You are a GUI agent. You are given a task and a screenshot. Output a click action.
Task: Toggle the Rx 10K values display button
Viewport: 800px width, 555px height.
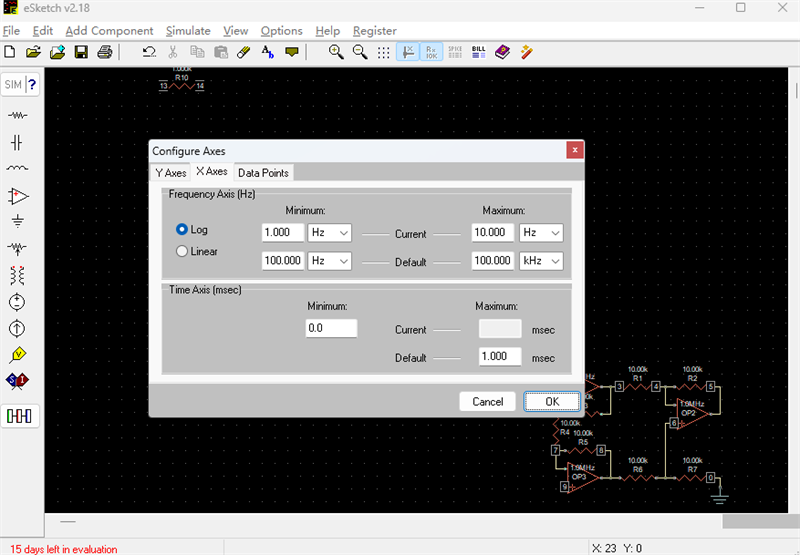pos(432,52)
